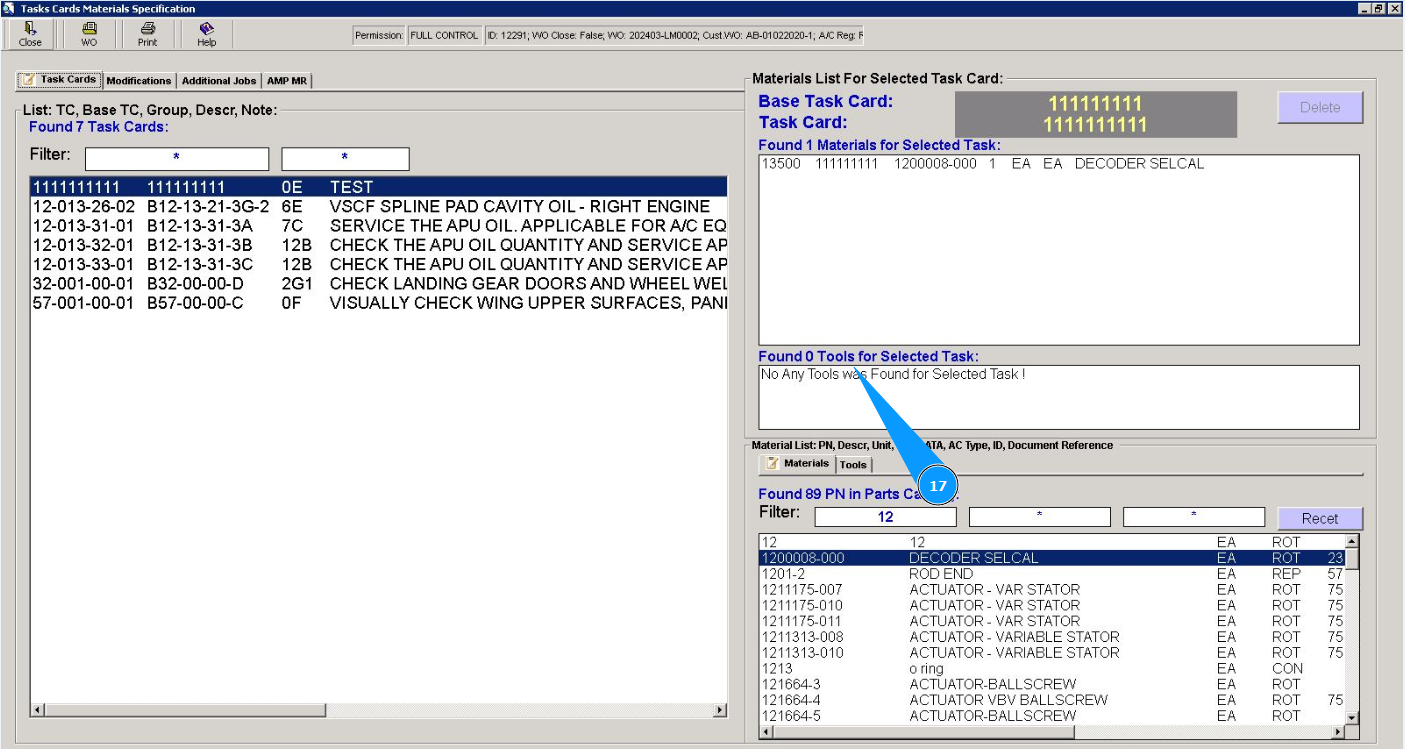Screen dimensions: 1405x749
Task: Click the window Restore button
Action: click(x=1379, y=8)
